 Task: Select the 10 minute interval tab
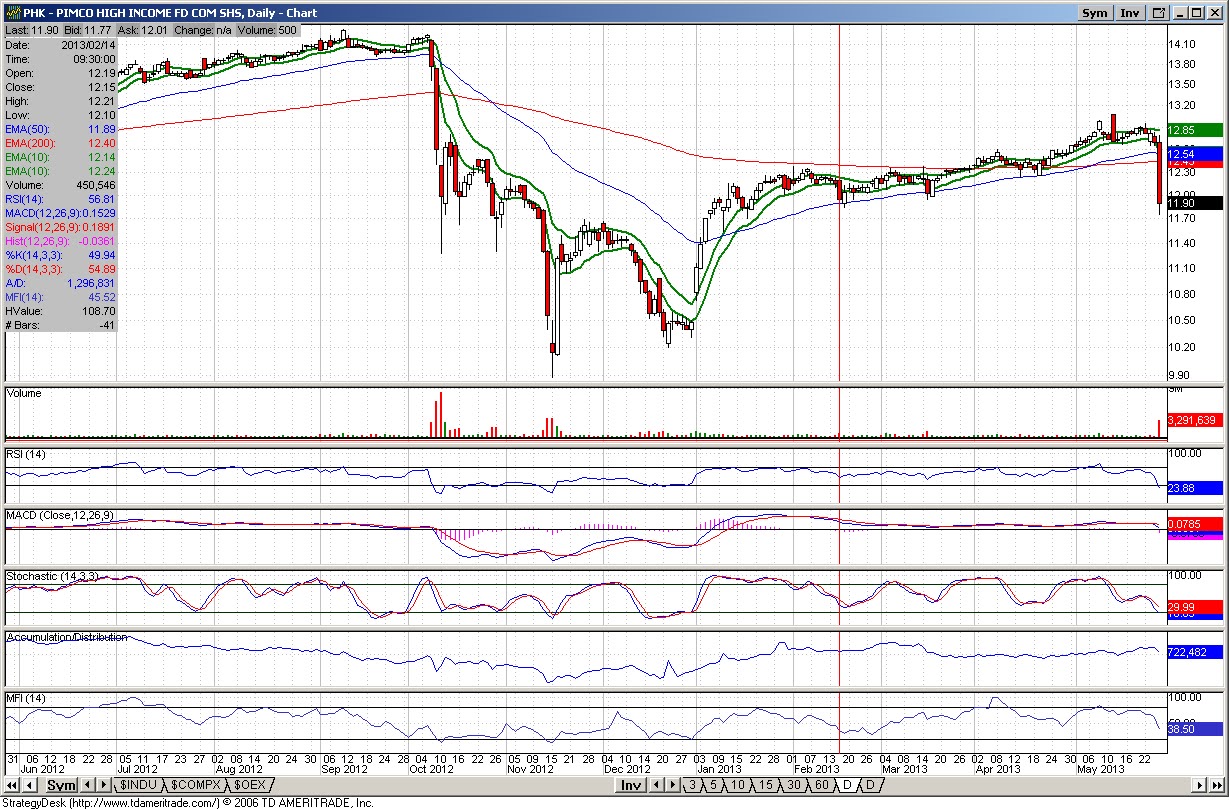738,785
